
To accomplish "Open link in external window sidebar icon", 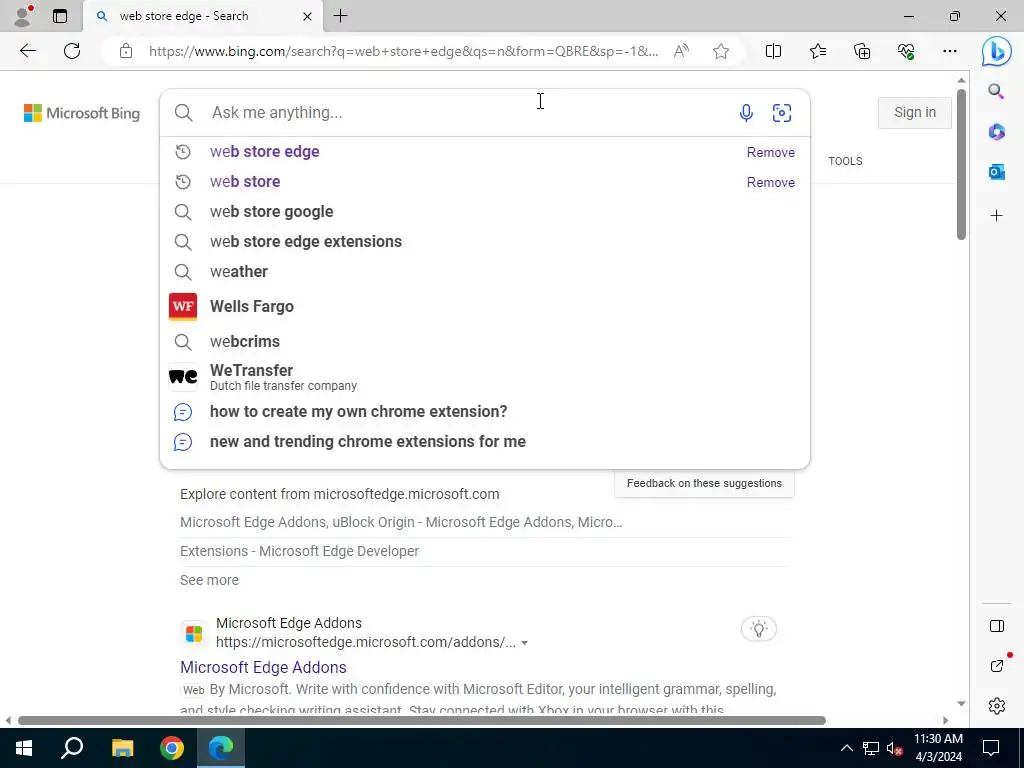I will click(997, 665).
